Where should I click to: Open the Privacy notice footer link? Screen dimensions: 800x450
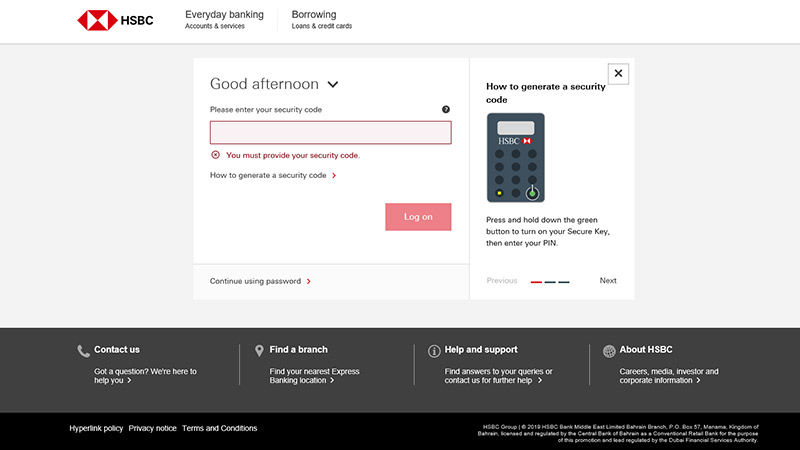(x=153, y=428)
